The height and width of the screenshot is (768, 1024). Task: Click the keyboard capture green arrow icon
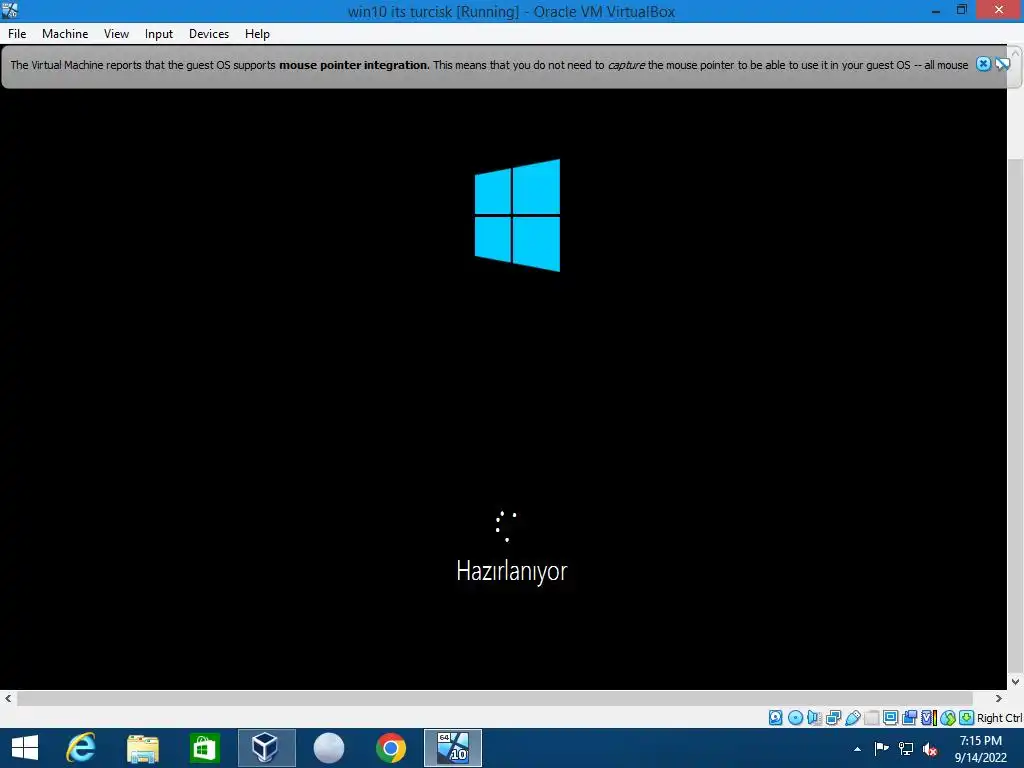(x=967, y=718)
